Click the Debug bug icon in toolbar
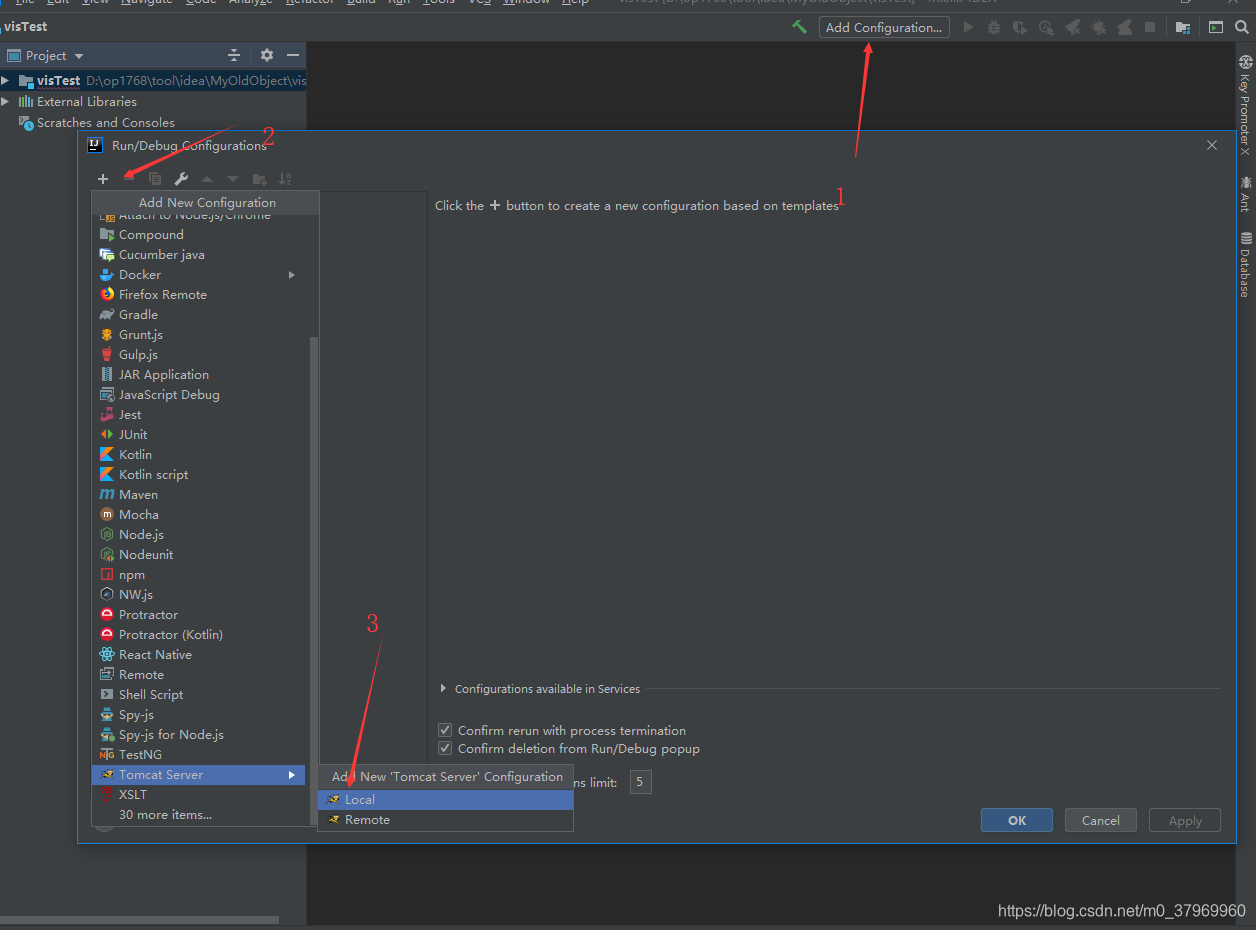The height and width of the screenshot is (930, 1256). pos(994,27)
